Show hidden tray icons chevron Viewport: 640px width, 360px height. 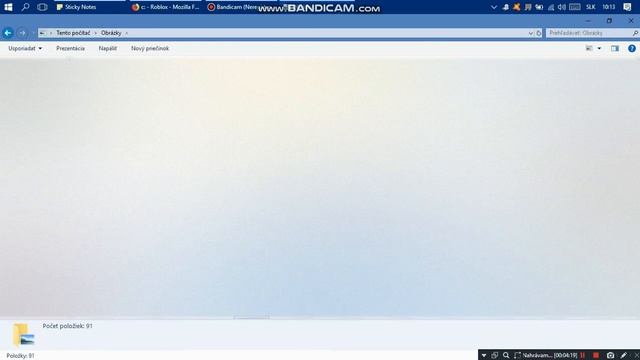[494, 7]
